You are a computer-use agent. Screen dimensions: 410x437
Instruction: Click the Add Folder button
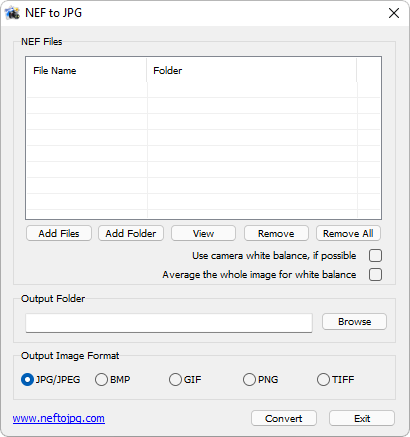click(x=131, y=233)
